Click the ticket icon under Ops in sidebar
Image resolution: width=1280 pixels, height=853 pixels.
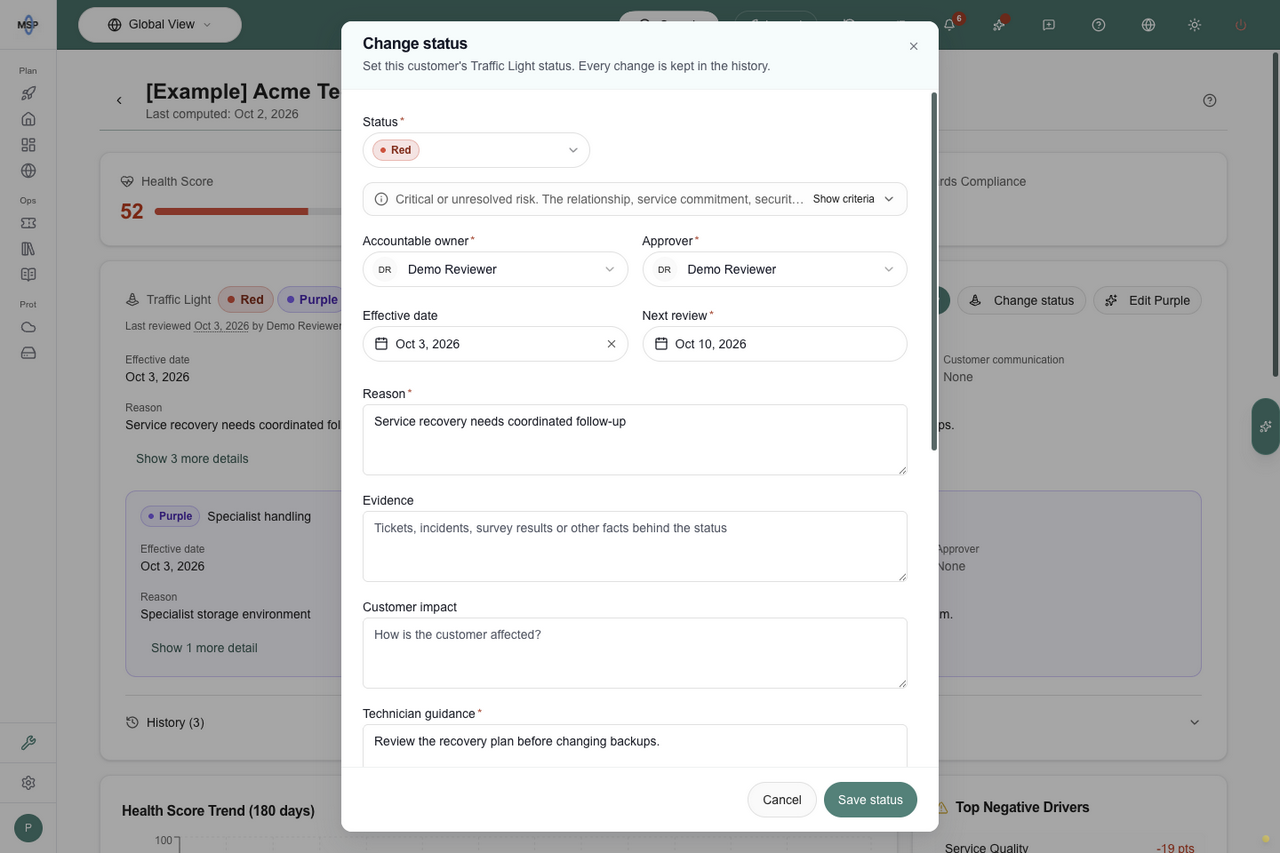pos(28,222)
